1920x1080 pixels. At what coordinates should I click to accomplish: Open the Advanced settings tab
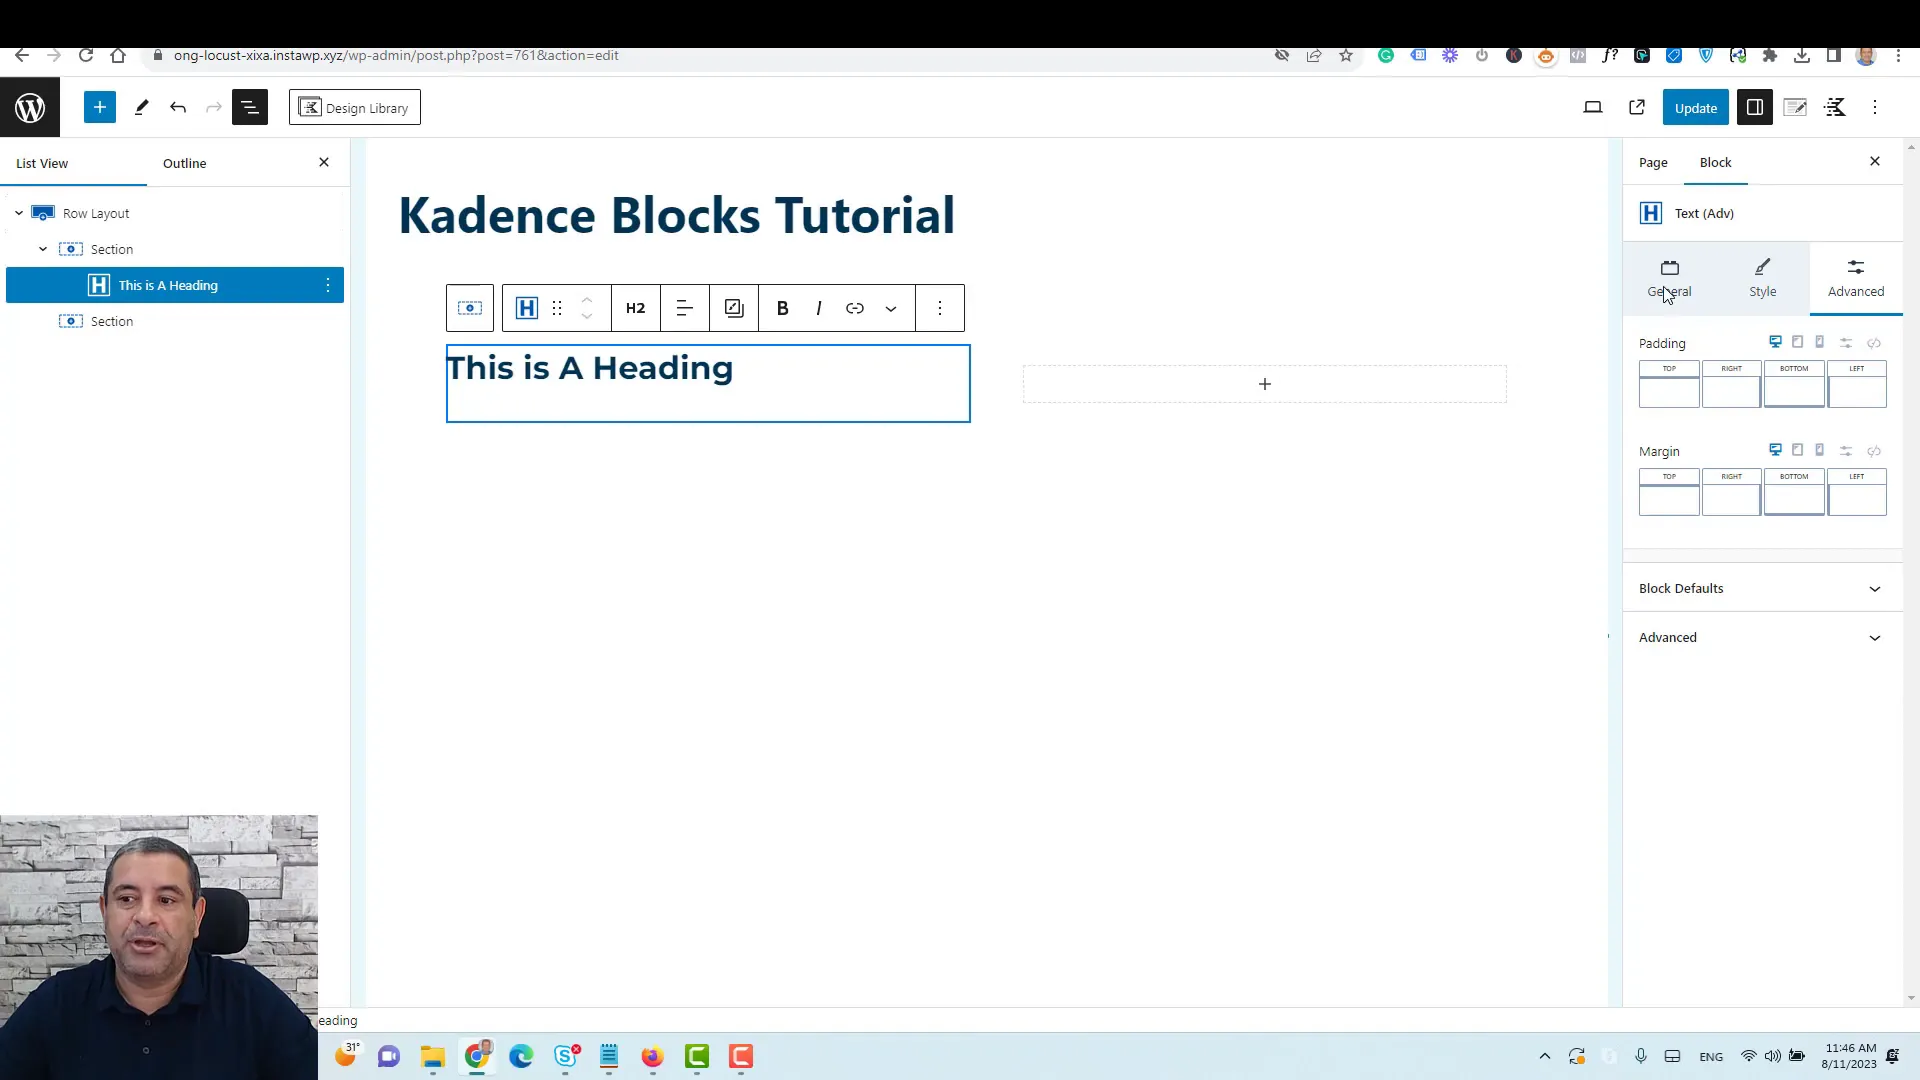click(x=1856, y=278)
